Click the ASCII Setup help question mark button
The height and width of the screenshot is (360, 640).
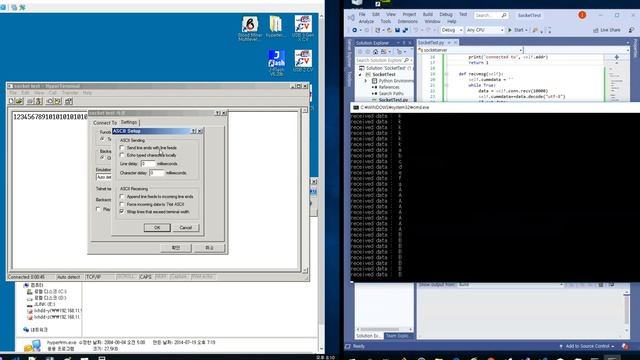194,131
